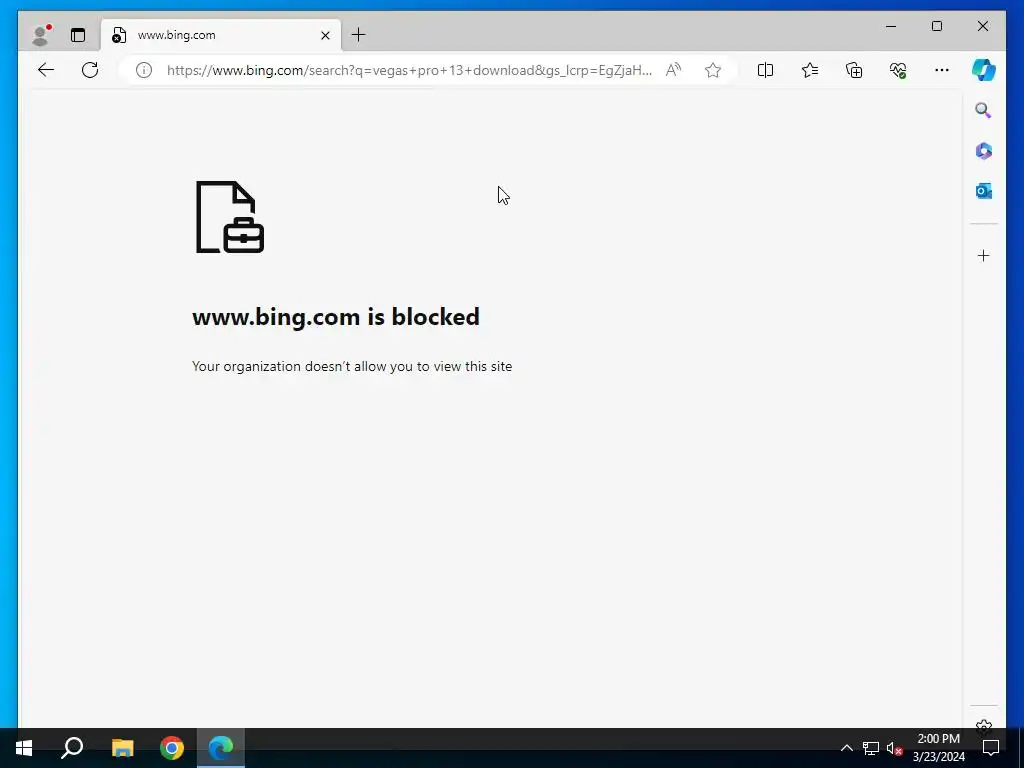Open network status tray icon
The image size is (1024, 768).
click(871, 748)
